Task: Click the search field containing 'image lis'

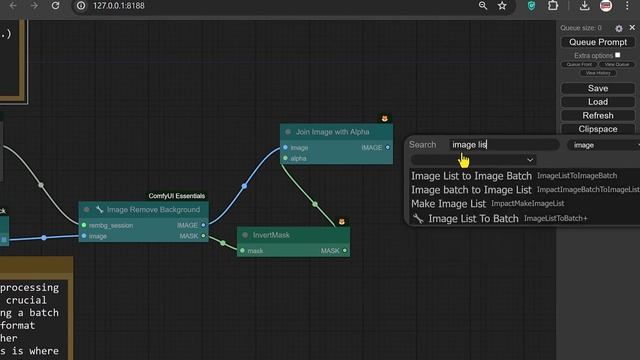Action: coord(504,145)
